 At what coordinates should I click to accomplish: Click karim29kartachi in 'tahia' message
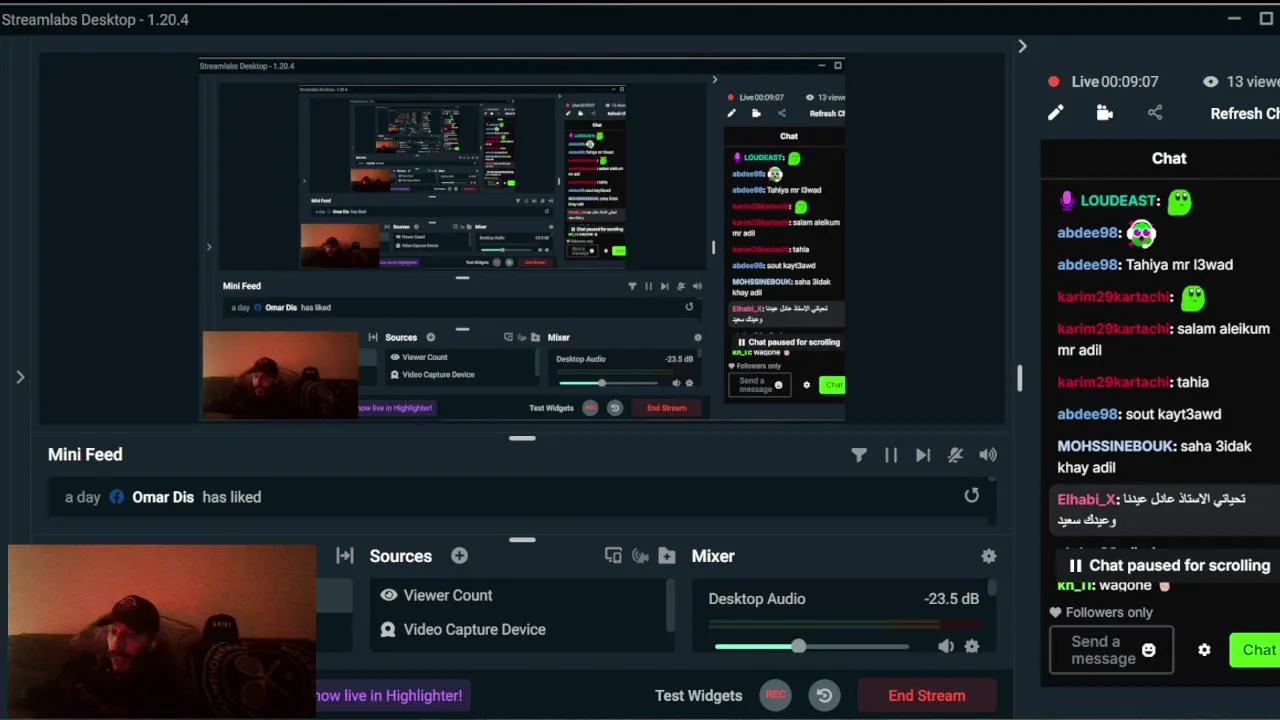click(x=1113, y=382)
